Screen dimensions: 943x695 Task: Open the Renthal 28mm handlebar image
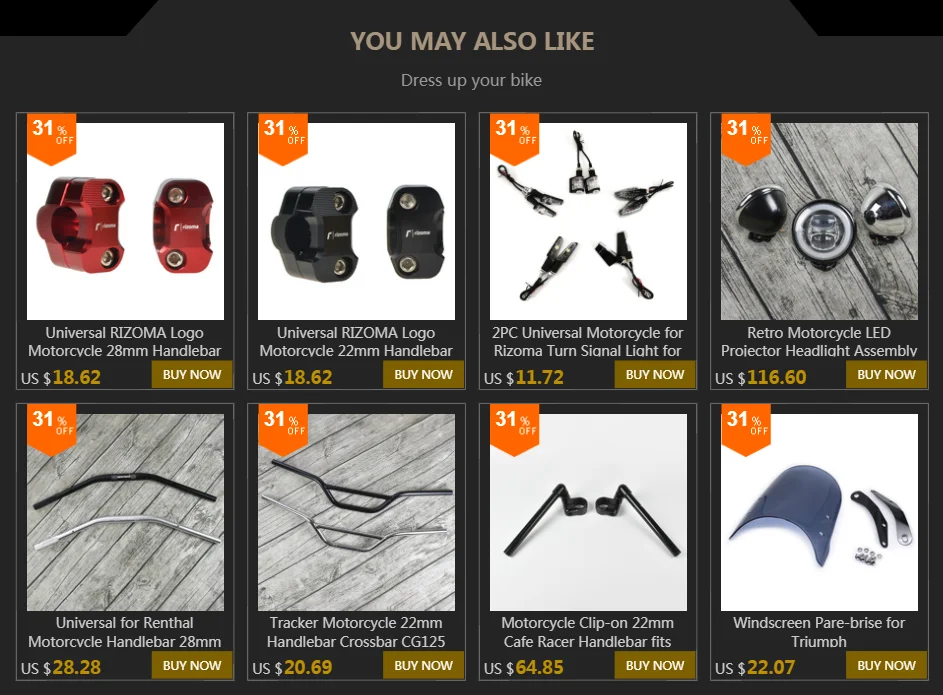pos(125,512)
